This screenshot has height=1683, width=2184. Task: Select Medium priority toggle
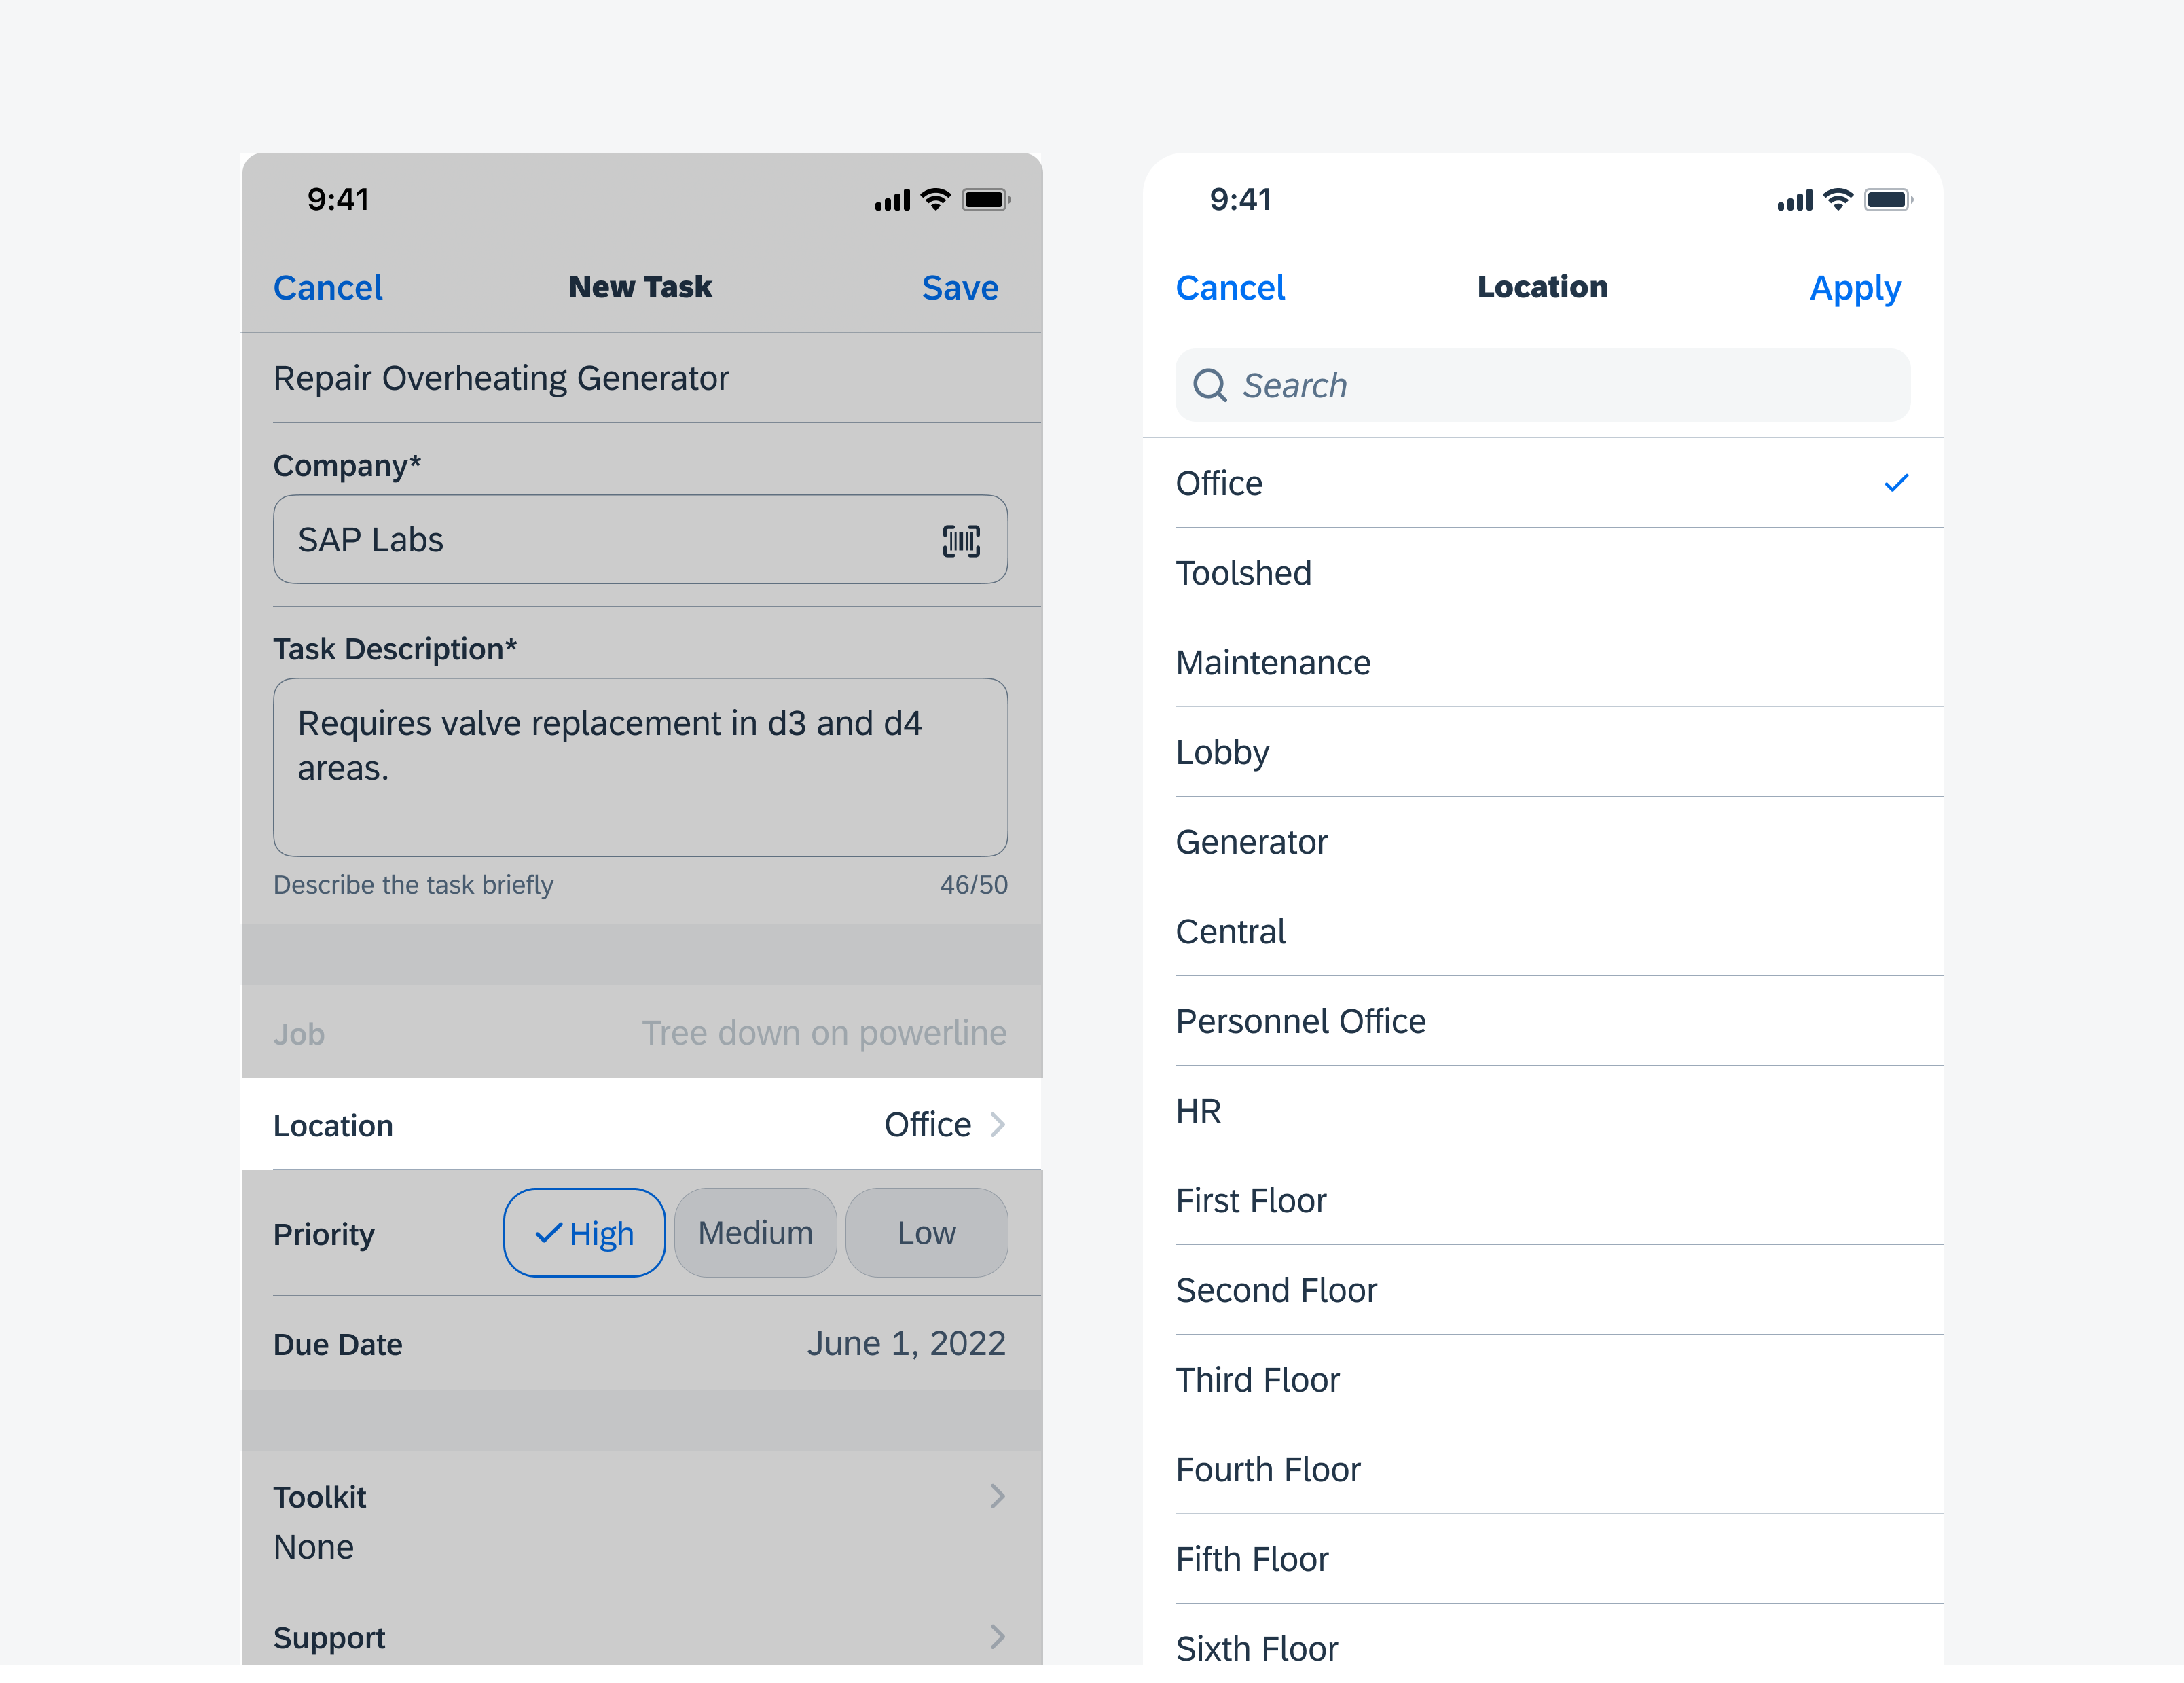pos(751,1232)
